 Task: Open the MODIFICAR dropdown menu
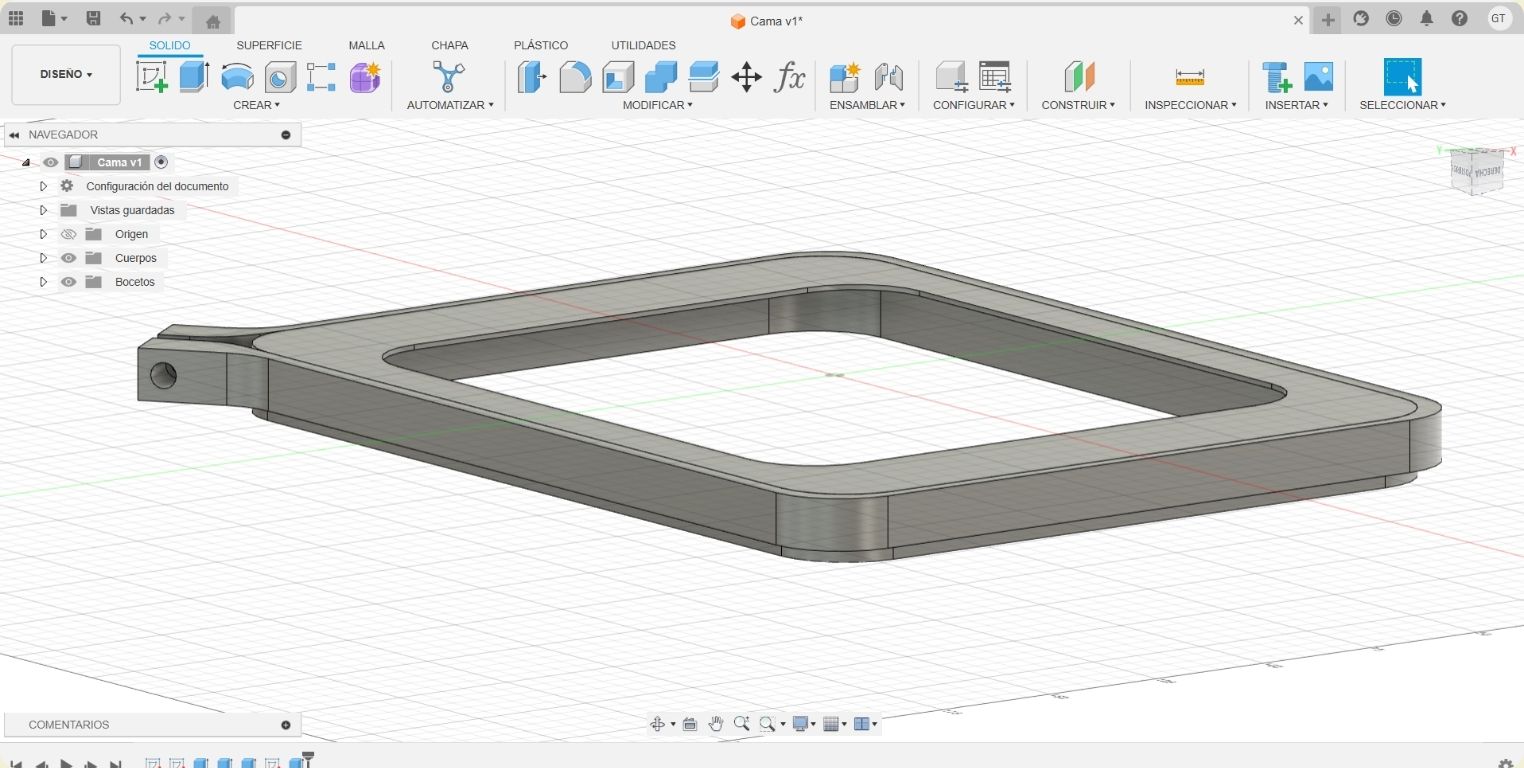coord(657,105)
